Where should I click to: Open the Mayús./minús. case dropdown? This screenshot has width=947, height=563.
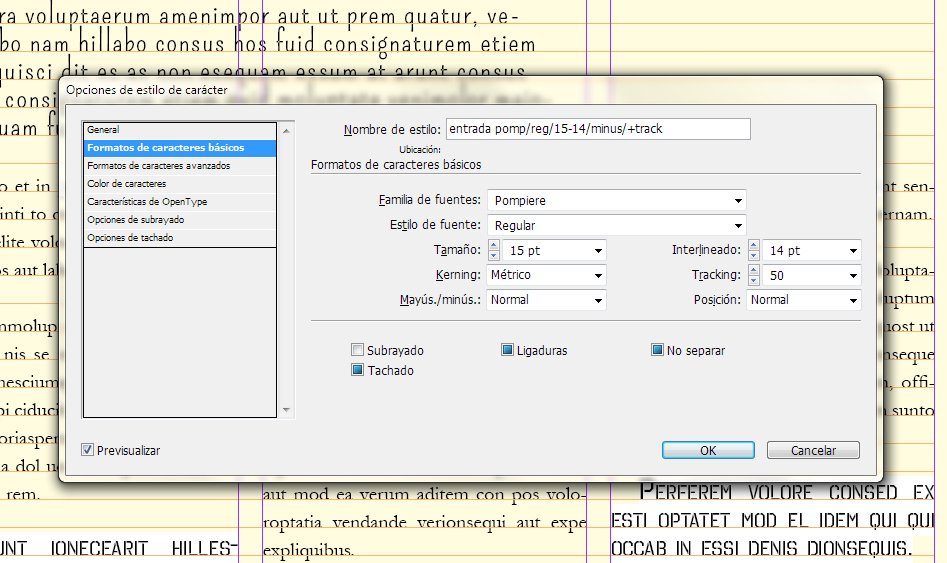(x=598, y=300)
